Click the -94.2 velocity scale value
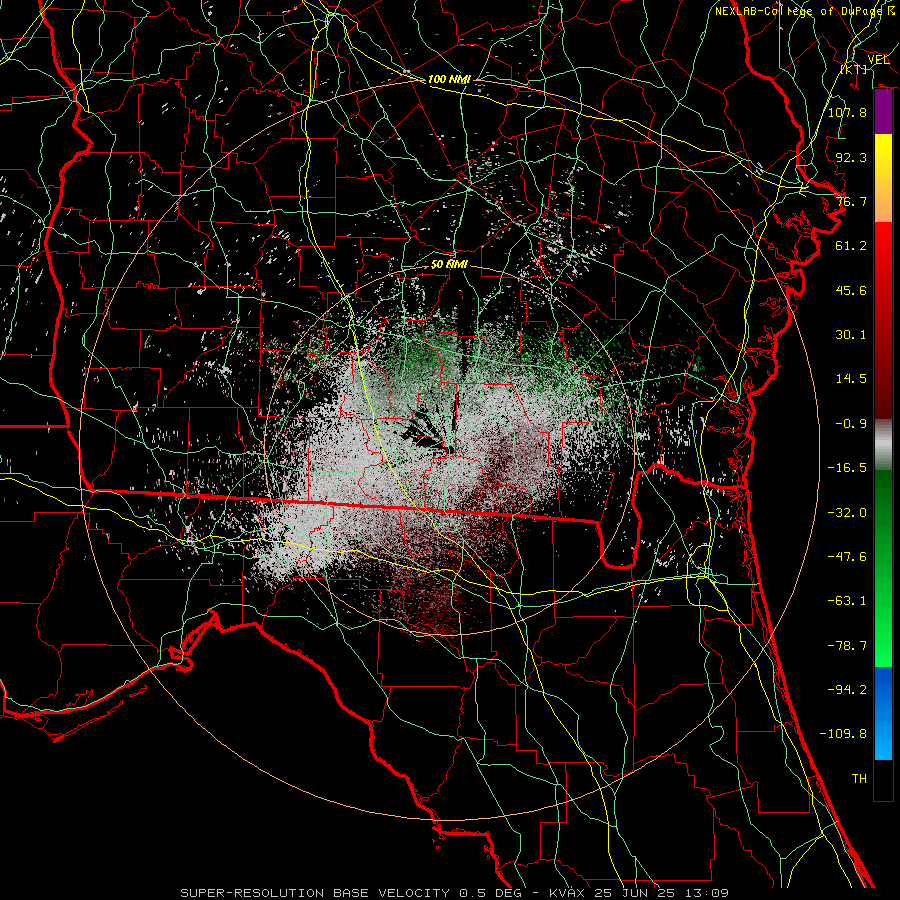 pyautogui.click(x=847, y=690)
